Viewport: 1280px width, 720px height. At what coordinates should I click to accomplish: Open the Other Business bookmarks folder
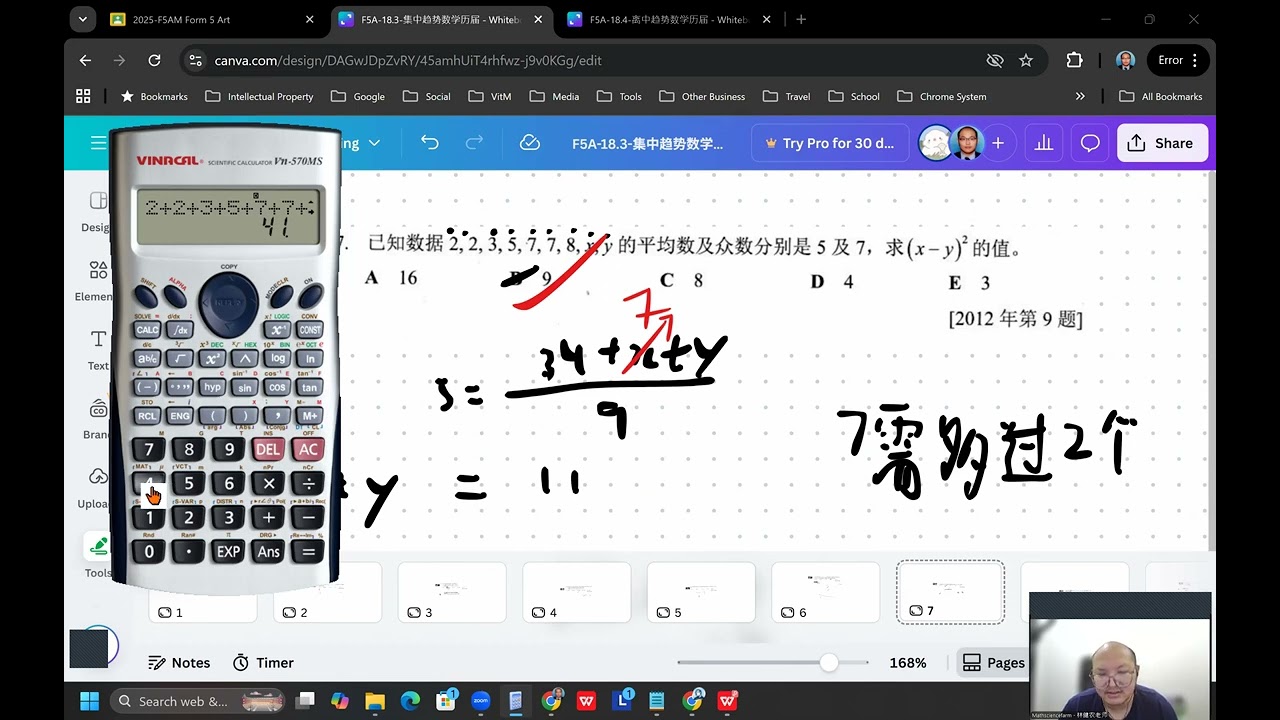[702, 96]
